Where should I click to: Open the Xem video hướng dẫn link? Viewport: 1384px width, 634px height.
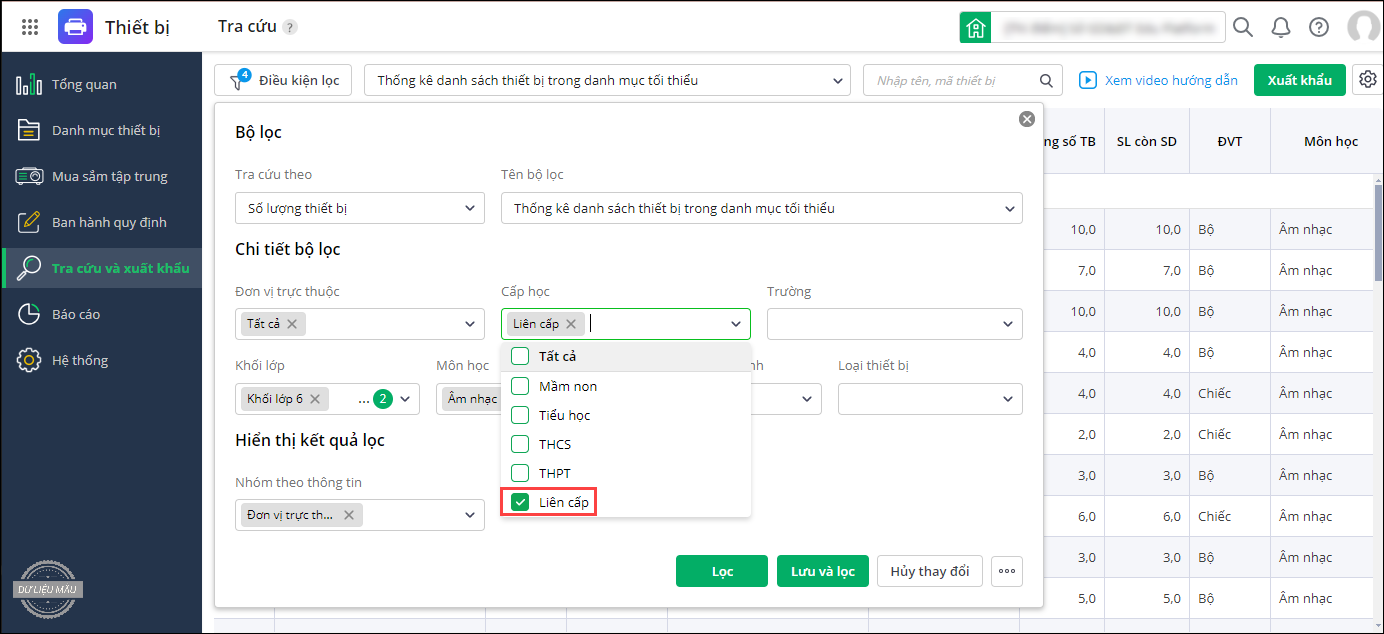[1158, 80]
